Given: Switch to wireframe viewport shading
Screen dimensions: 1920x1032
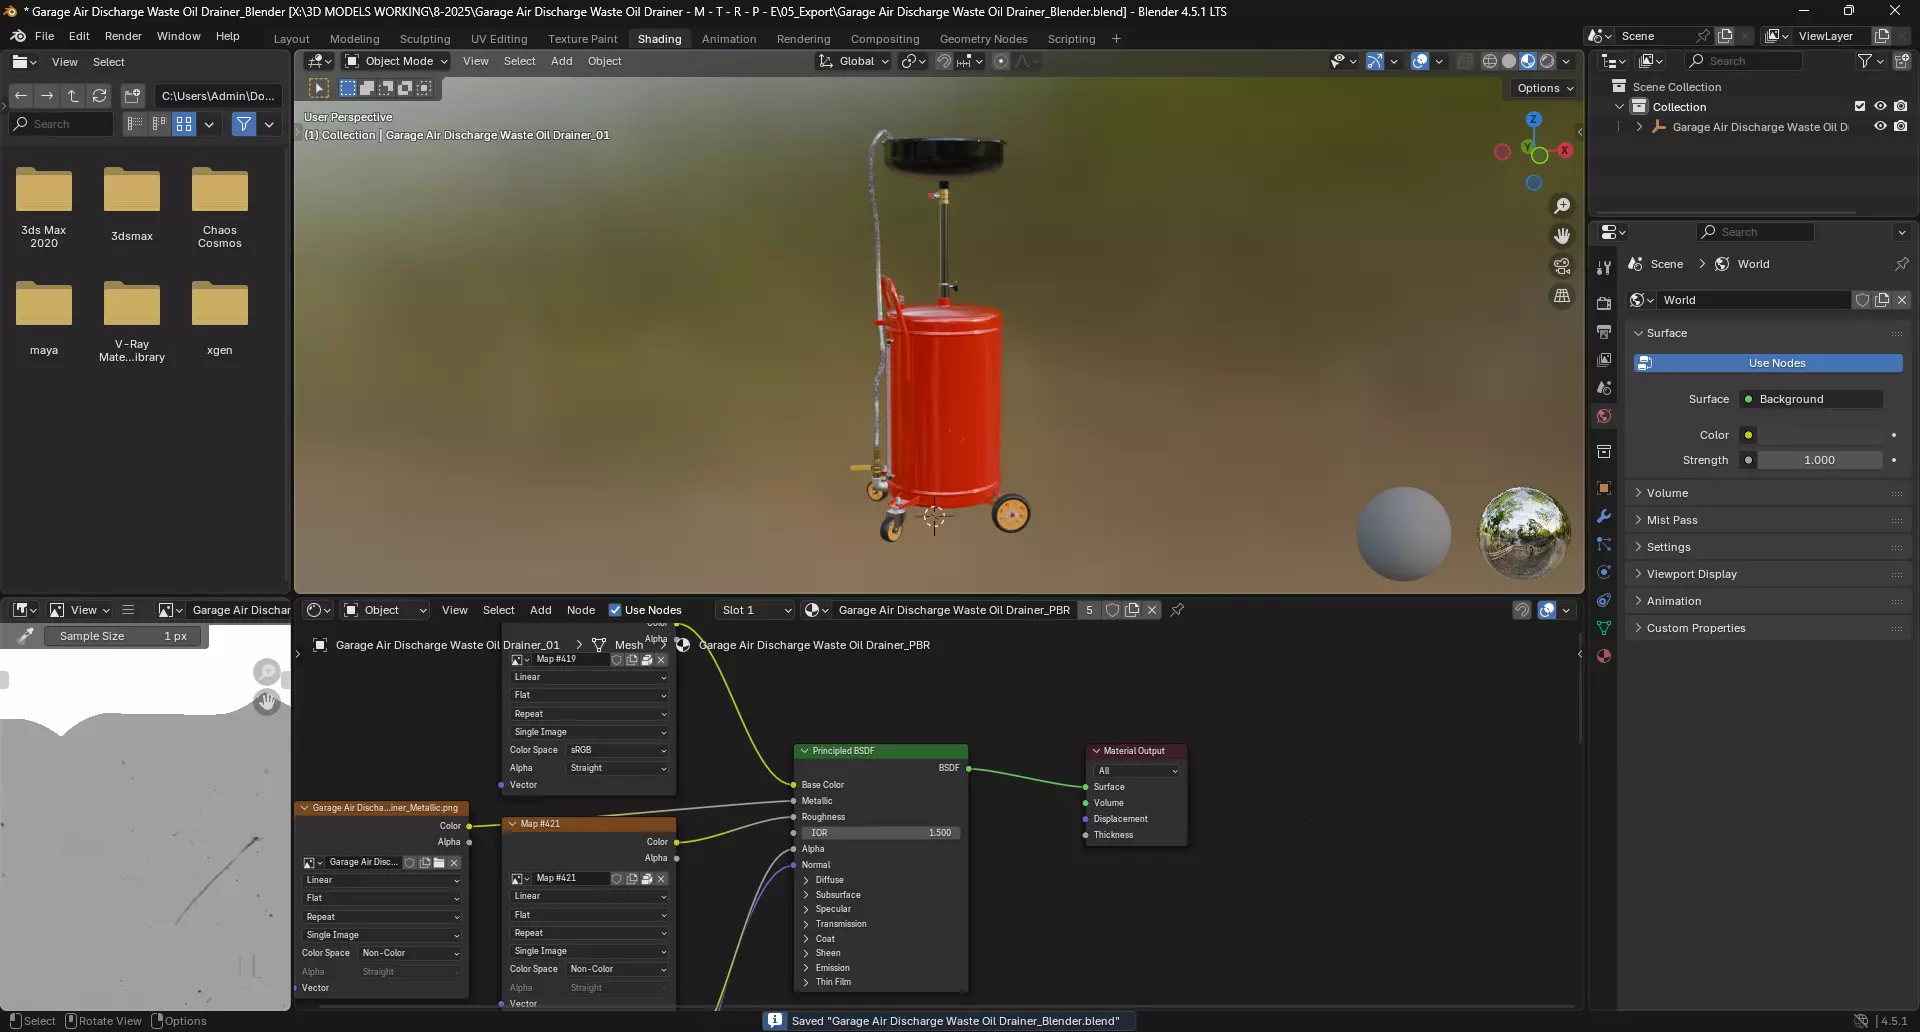Looking at the screenshot, I should (x=1490, y=61).
